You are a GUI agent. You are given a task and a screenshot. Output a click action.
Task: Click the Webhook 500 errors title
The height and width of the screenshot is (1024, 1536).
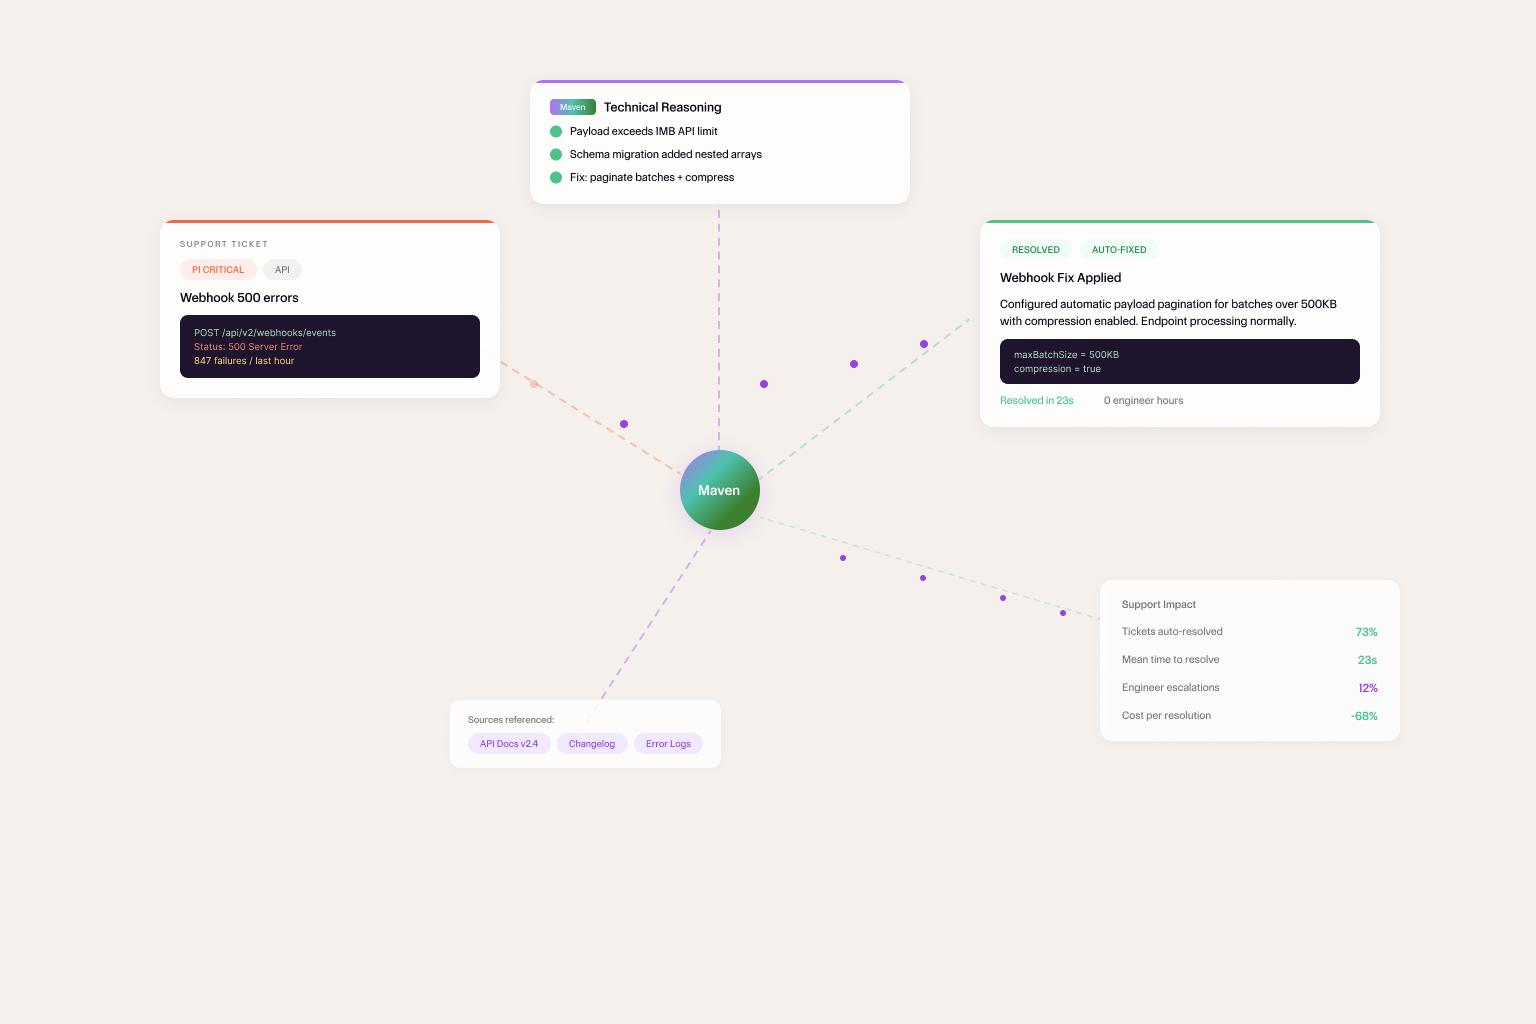[x=239, y=298]
